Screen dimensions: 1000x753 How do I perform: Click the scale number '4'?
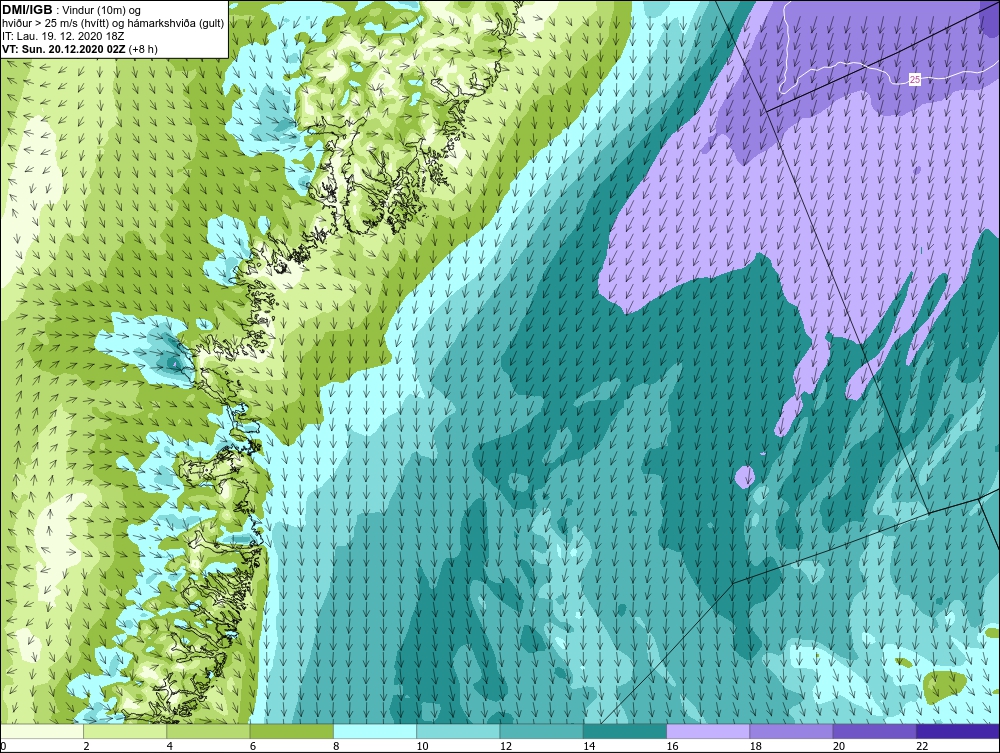click(170, 746)
